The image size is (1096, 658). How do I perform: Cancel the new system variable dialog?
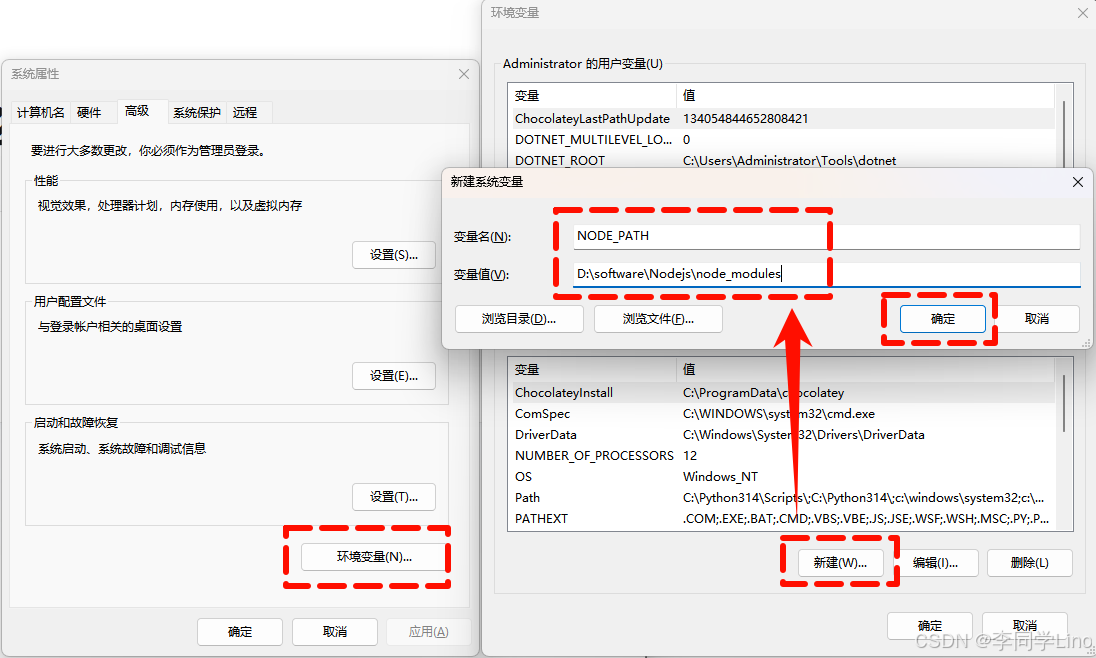1037,319
